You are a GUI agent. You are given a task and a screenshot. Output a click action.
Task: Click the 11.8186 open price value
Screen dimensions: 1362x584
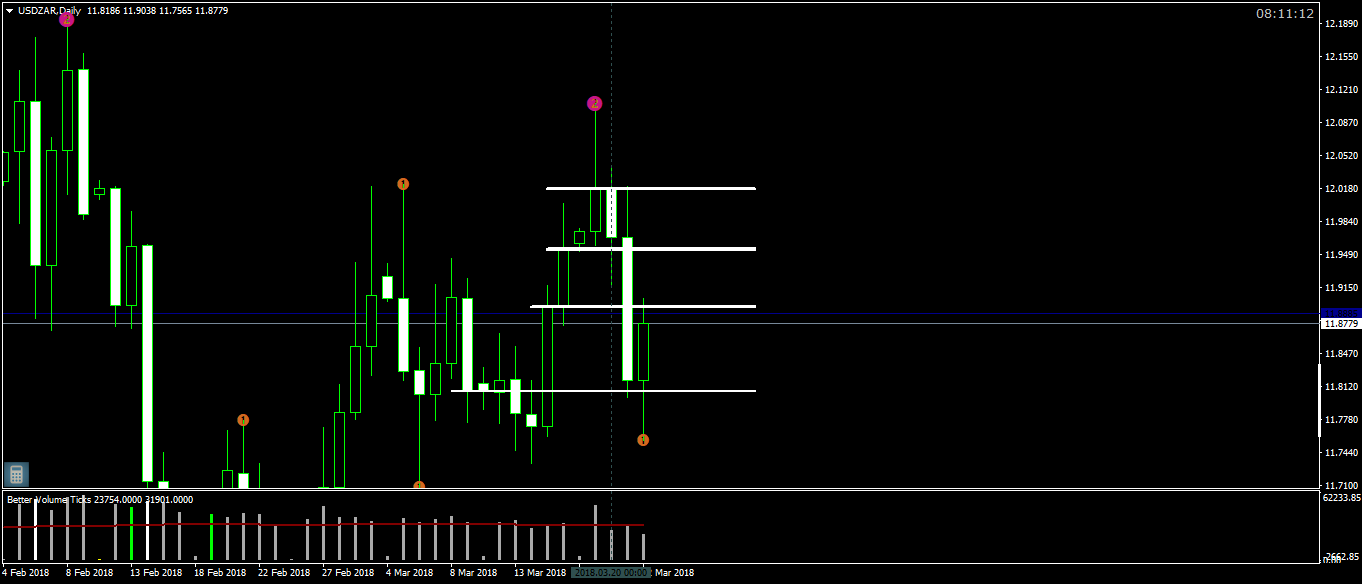coord(103,11)
